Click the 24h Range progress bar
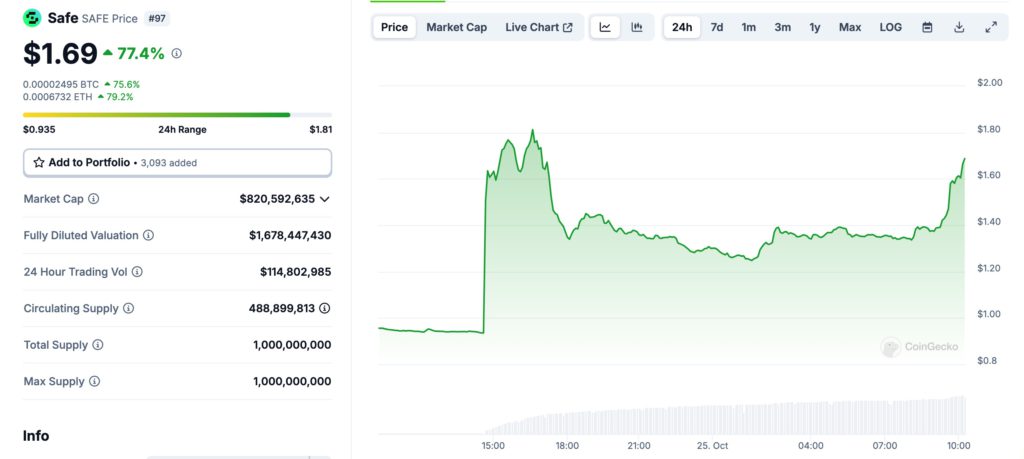The image size is (1024, 459). pyautogui.click(x=177, y=115)
